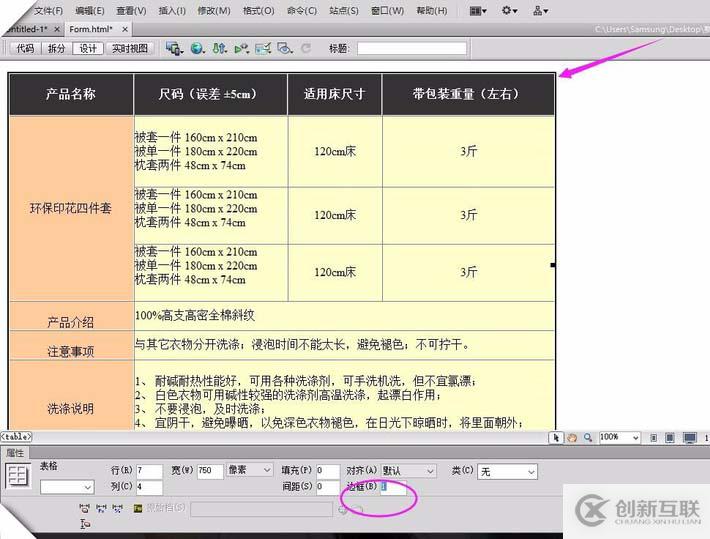Close the Untitled-1 tab
The height and width of the screenshot is (539, 710).
(57, 29)
